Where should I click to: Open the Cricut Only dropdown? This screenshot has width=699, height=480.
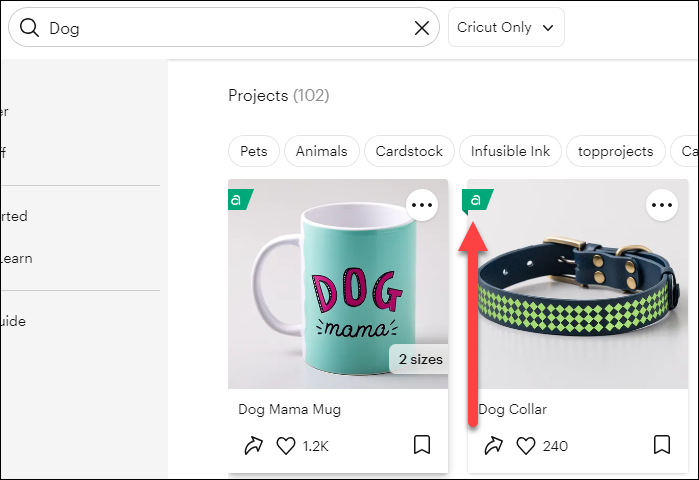tap(506, 28)
